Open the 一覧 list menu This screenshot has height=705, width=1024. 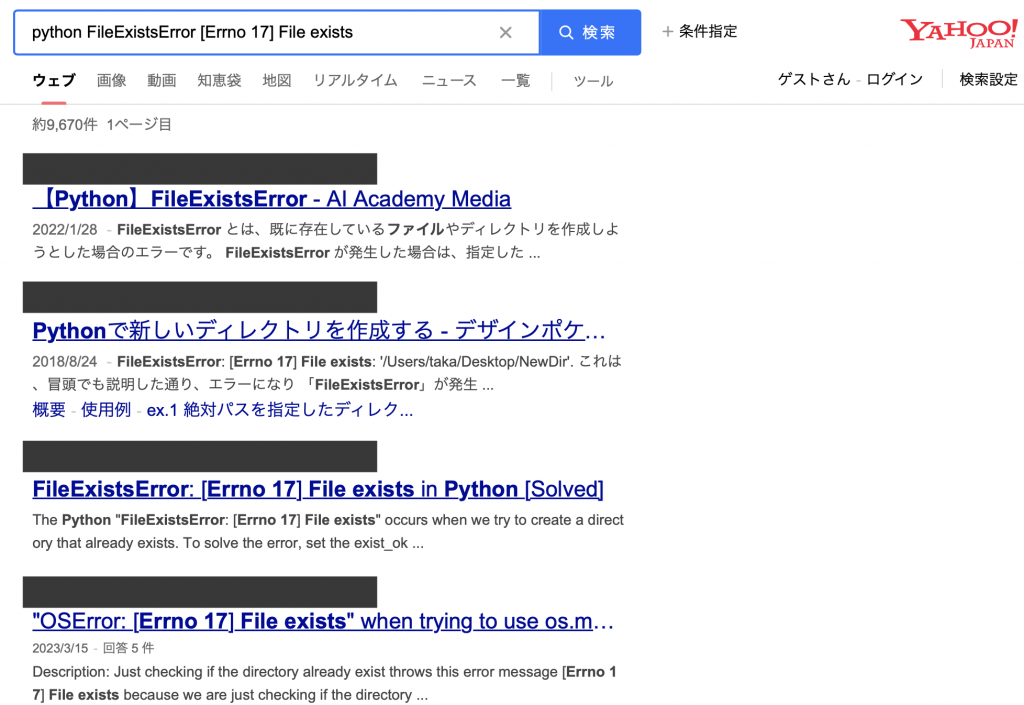click(515, 81)
